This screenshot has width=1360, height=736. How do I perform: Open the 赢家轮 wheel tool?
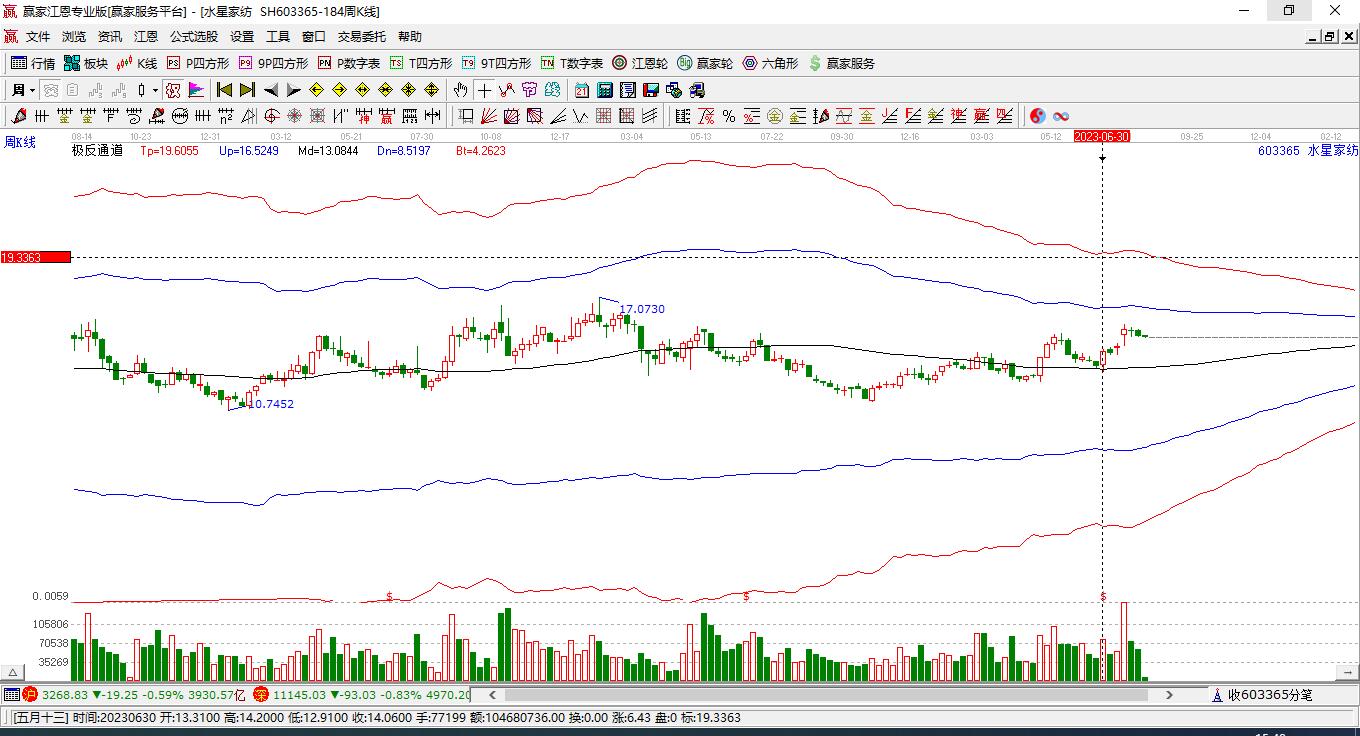point(705,63)
